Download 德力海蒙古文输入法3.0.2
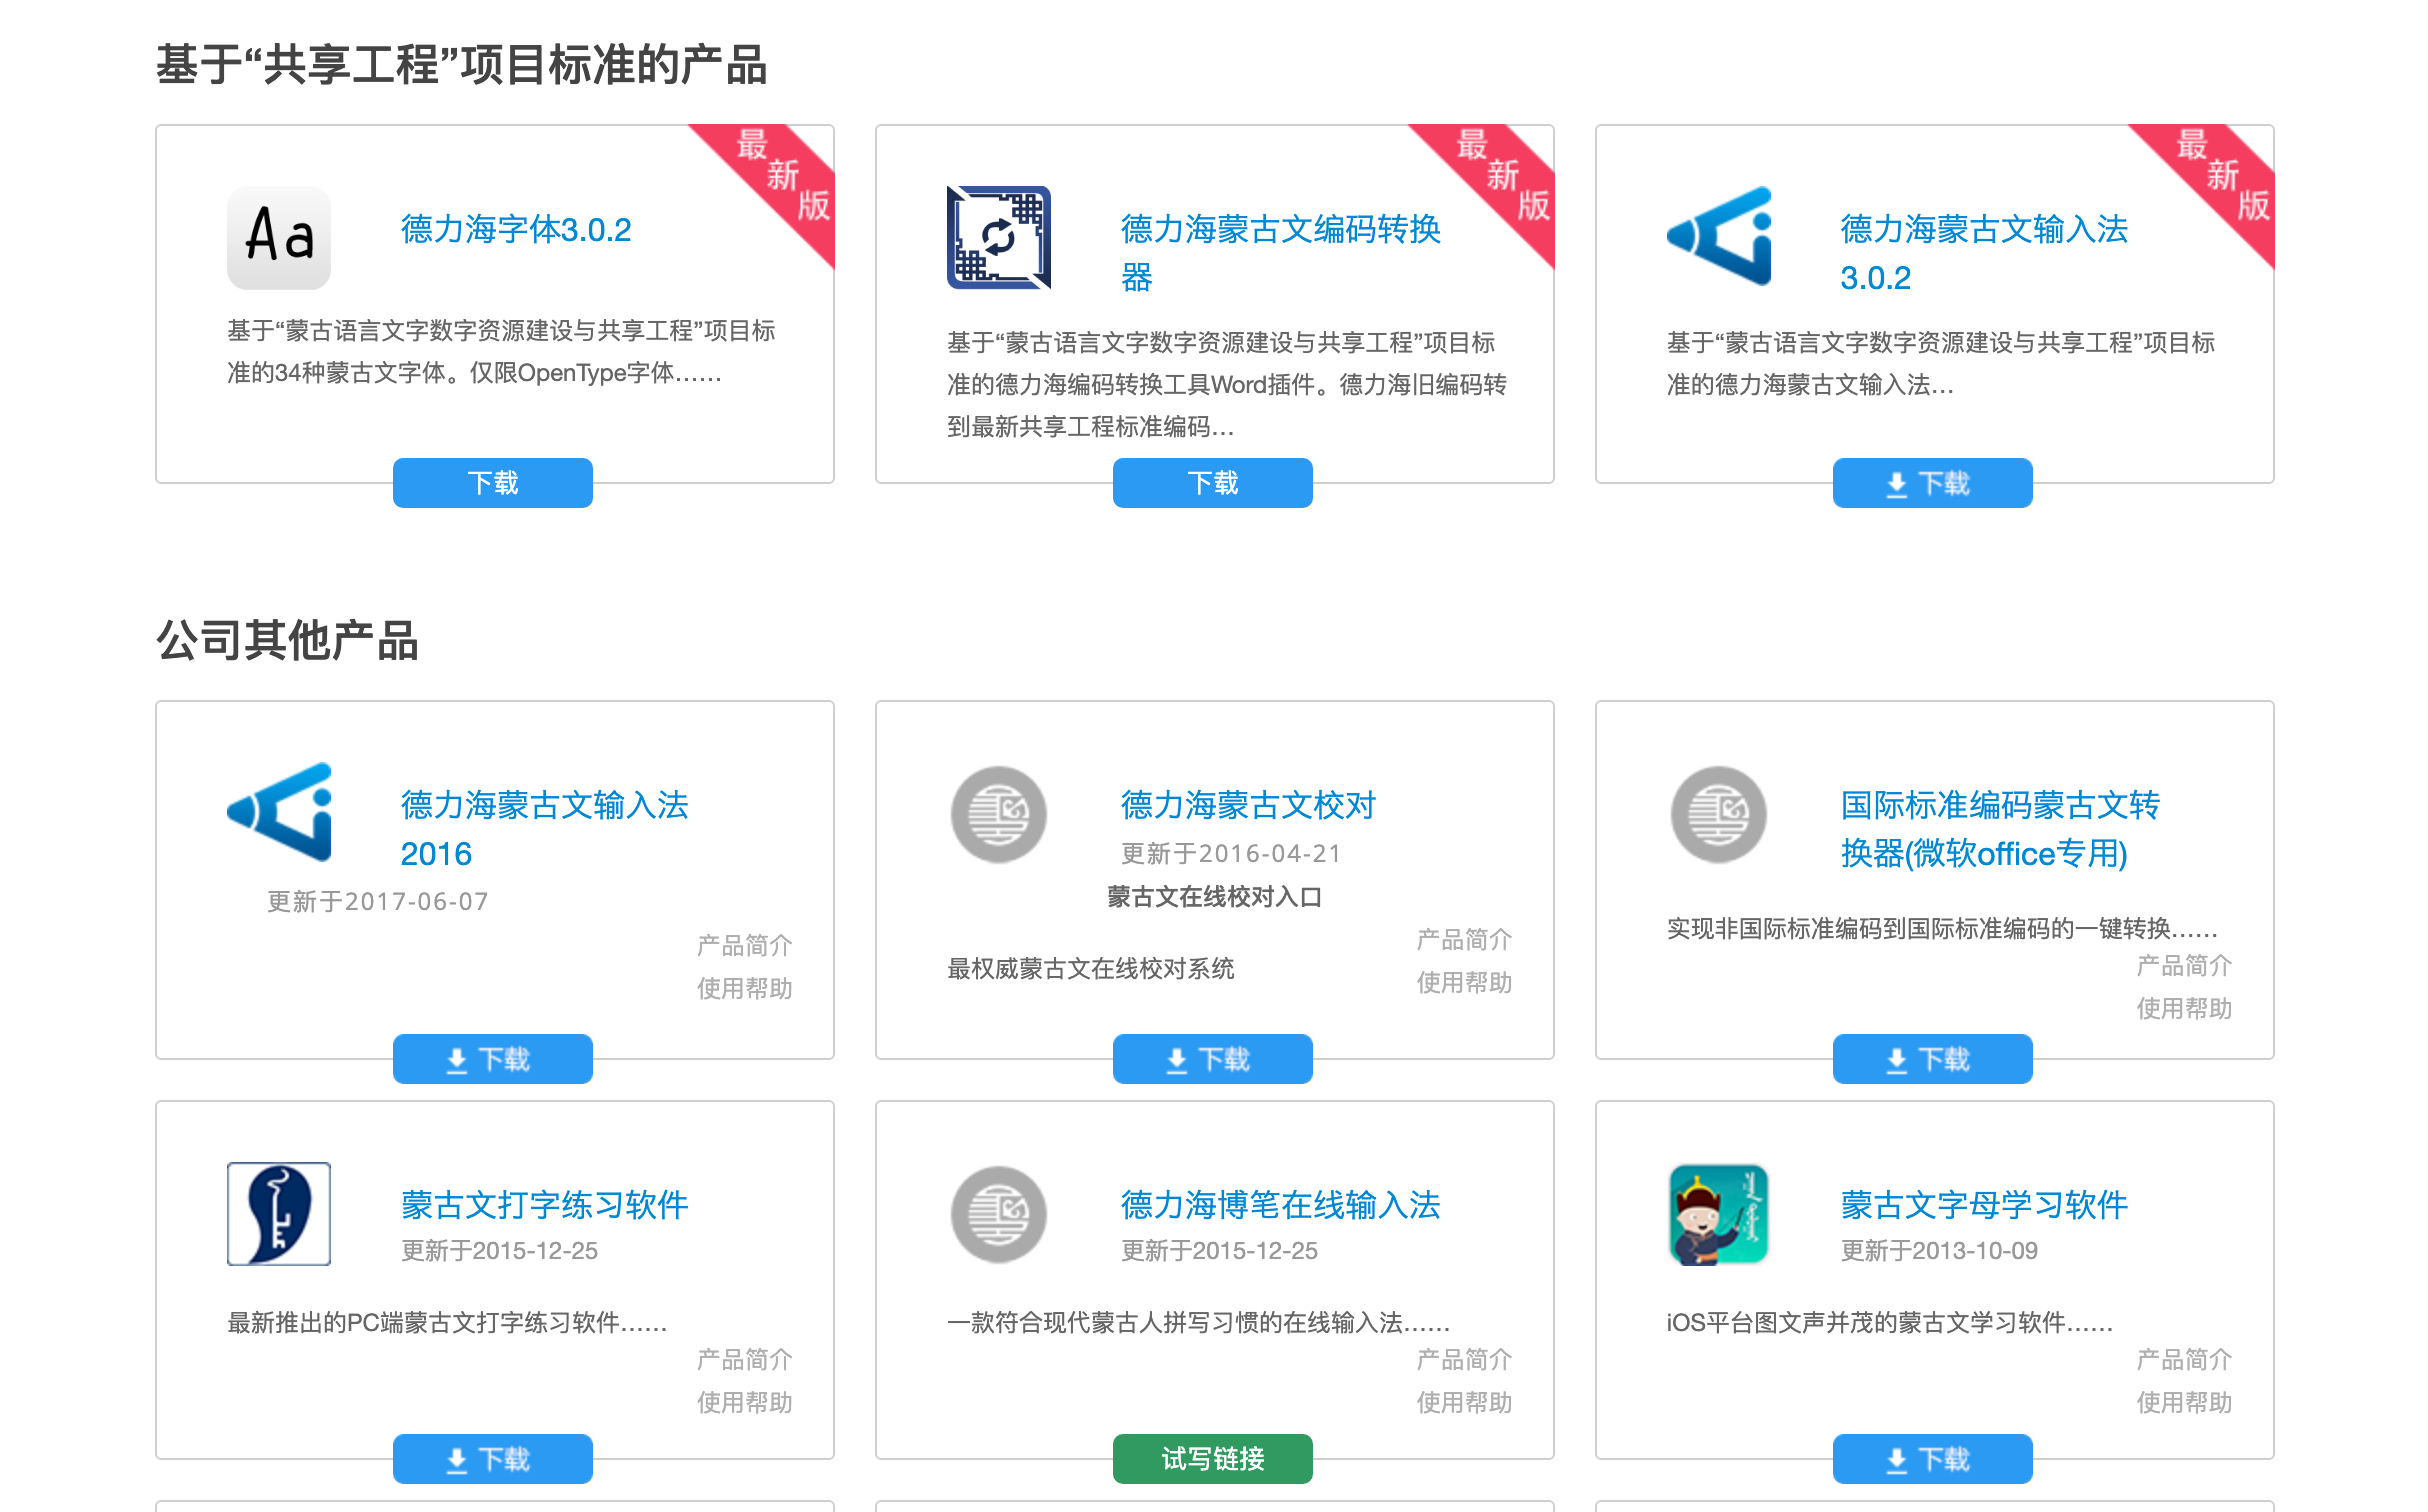2428x1512 pixels. point(1932,482)
